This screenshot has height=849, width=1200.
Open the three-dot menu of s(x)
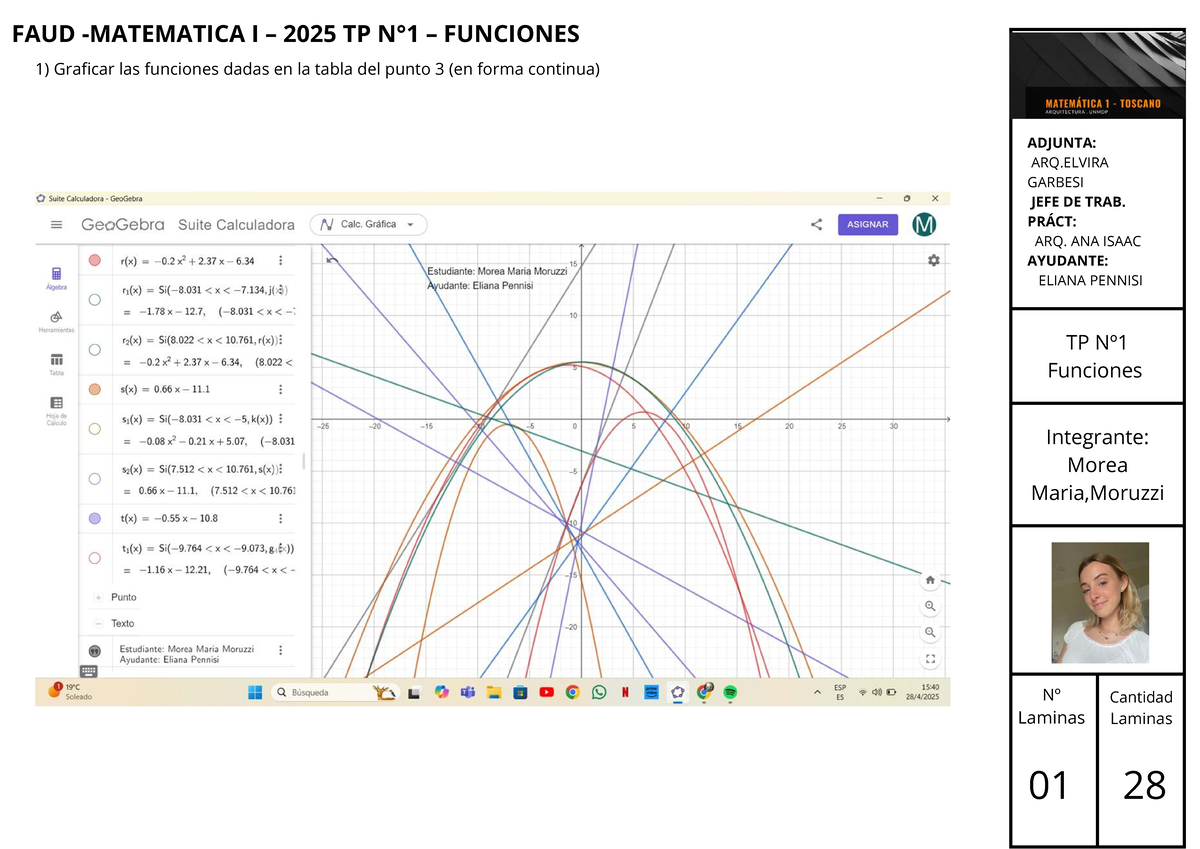coord(281,389)
